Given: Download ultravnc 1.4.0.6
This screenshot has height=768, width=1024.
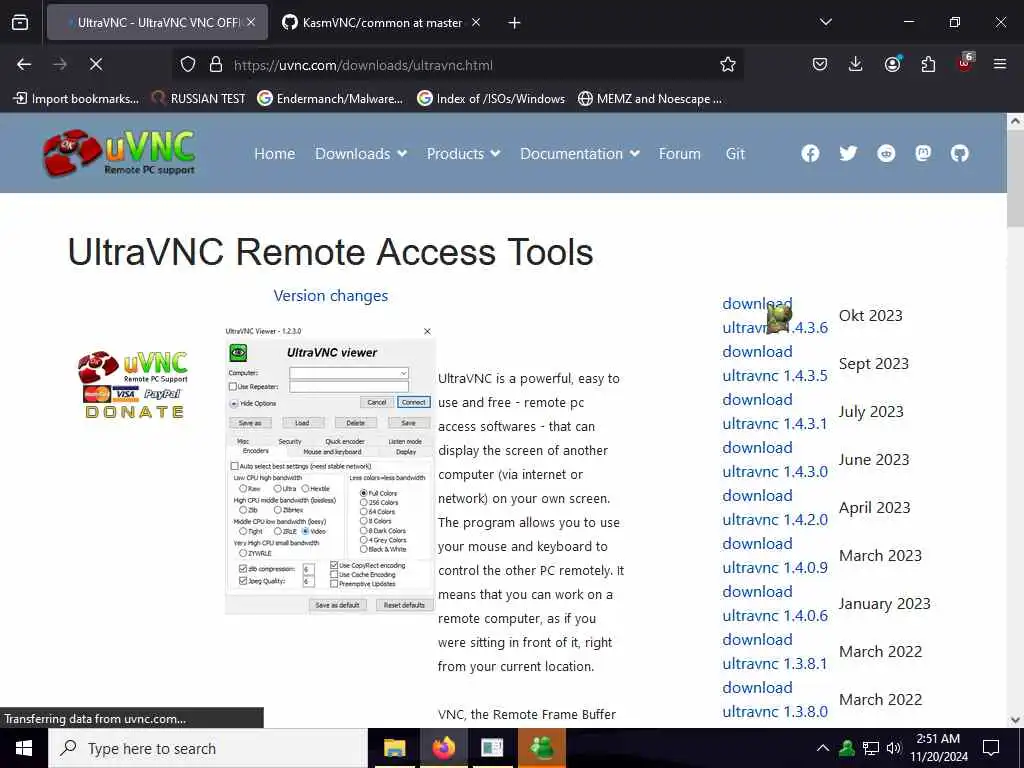Looking at the screenshot, I should tap(775, 603).
